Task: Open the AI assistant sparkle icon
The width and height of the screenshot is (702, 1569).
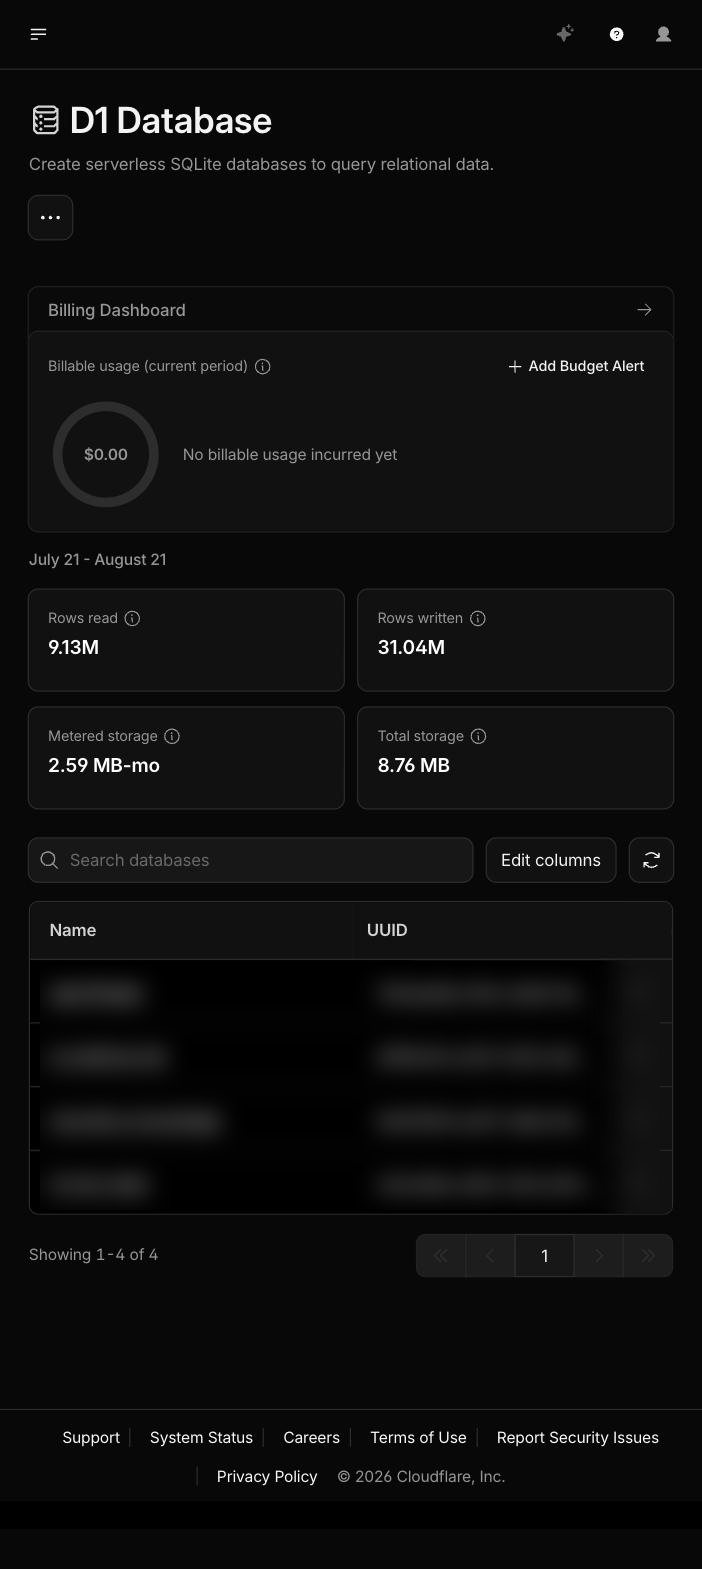Action: coord(565,34)
